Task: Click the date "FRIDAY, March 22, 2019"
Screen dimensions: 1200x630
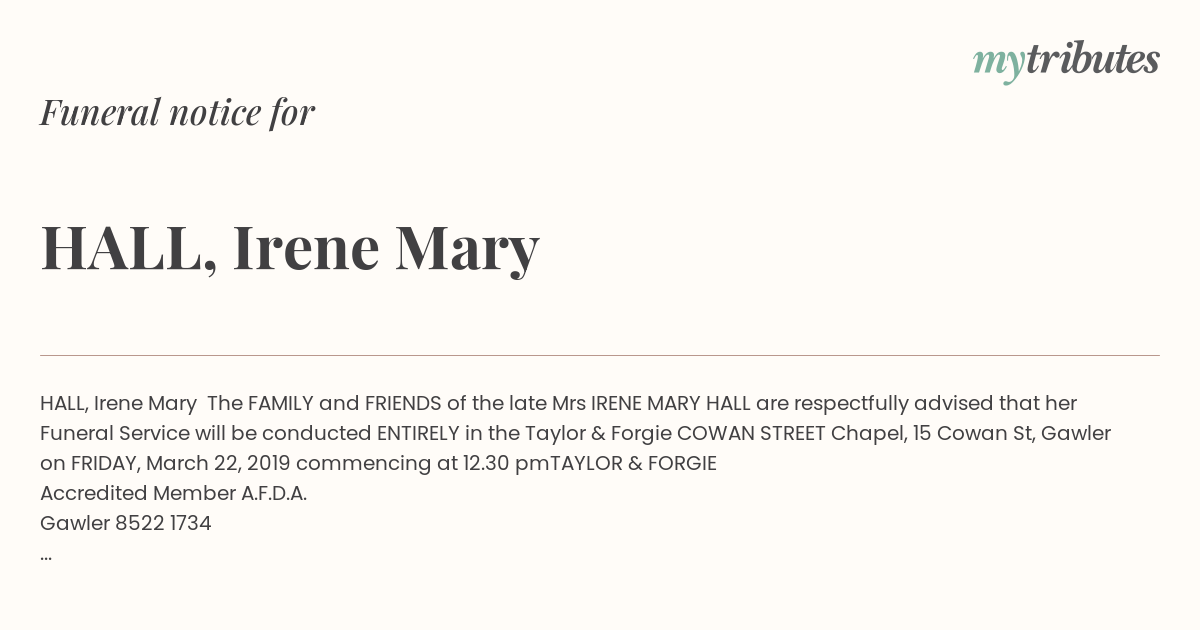Action: (180, 463)
